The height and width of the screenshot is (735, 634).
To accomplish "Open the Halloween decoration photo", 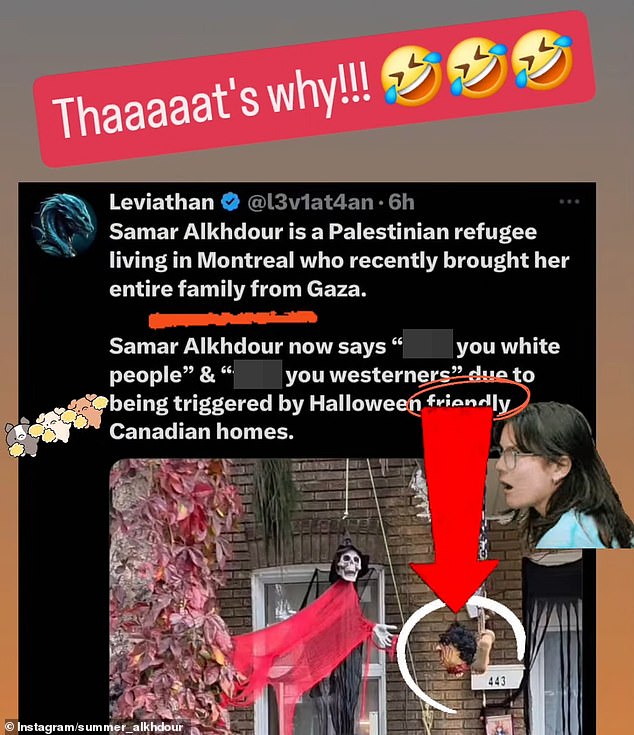I will click(346, 596).
